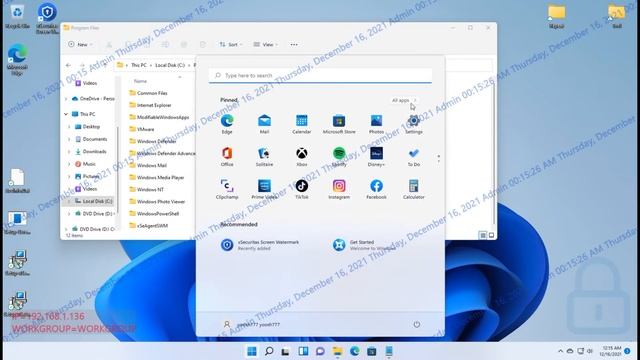
Task: Sort by Name column header
Action: click(140, 81)
